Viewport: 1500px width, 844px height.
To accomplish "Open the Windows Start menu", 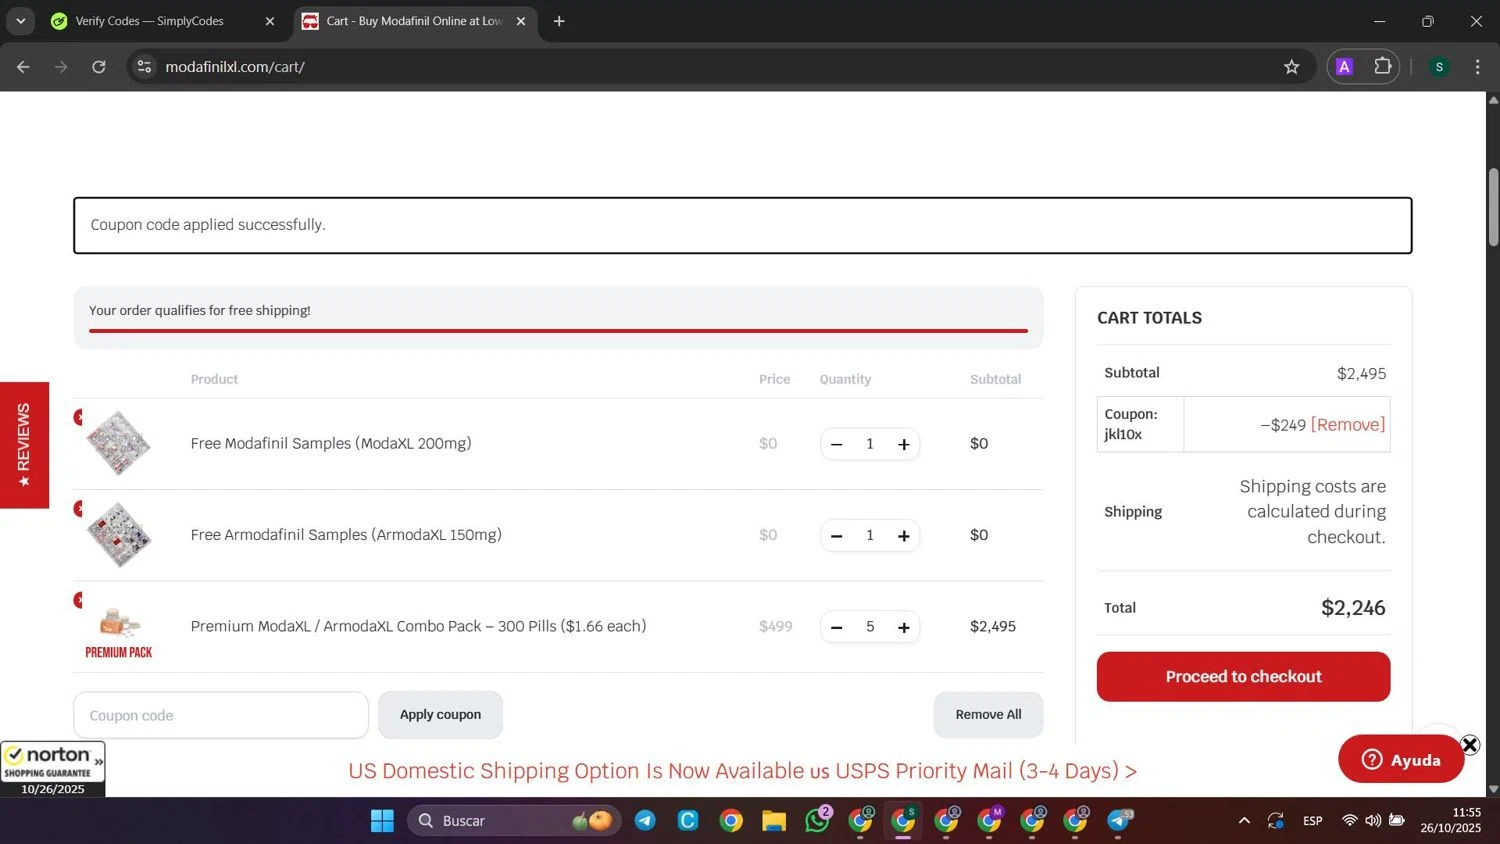I will click(382, 821).
